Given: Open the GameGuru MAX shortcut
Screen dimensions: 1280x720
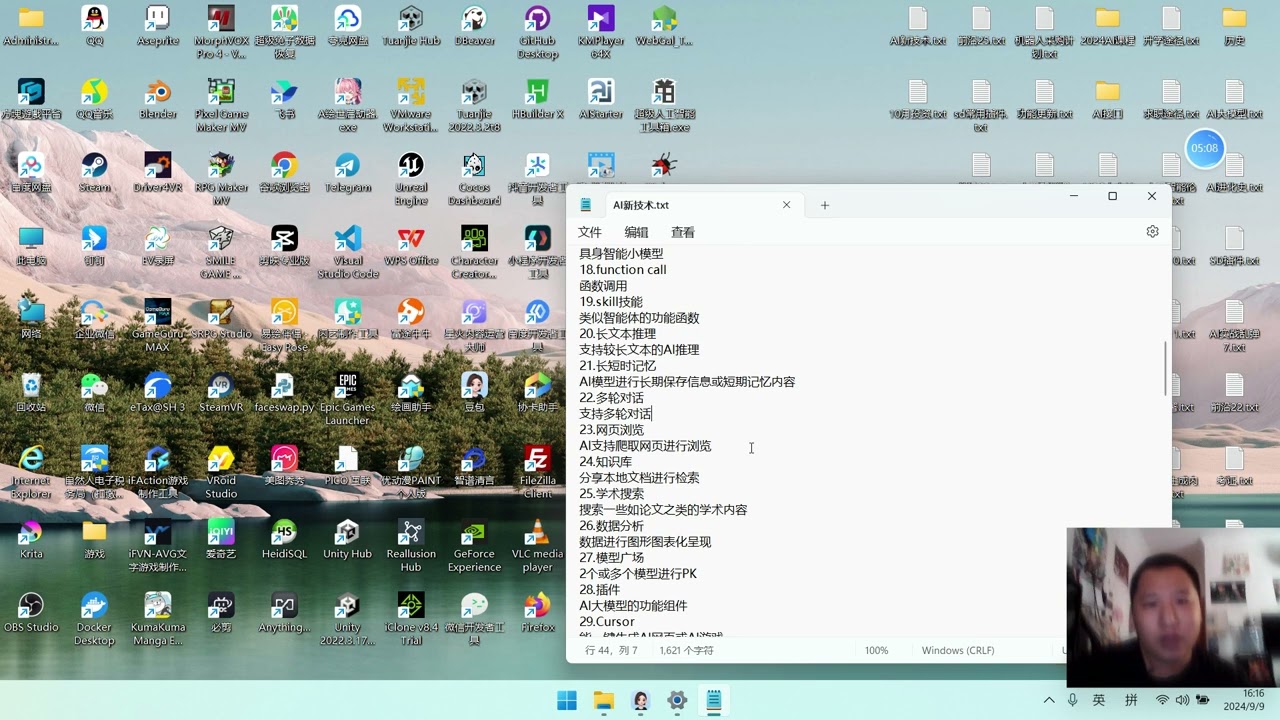Looking at the screenshot, I should (158, 324).
